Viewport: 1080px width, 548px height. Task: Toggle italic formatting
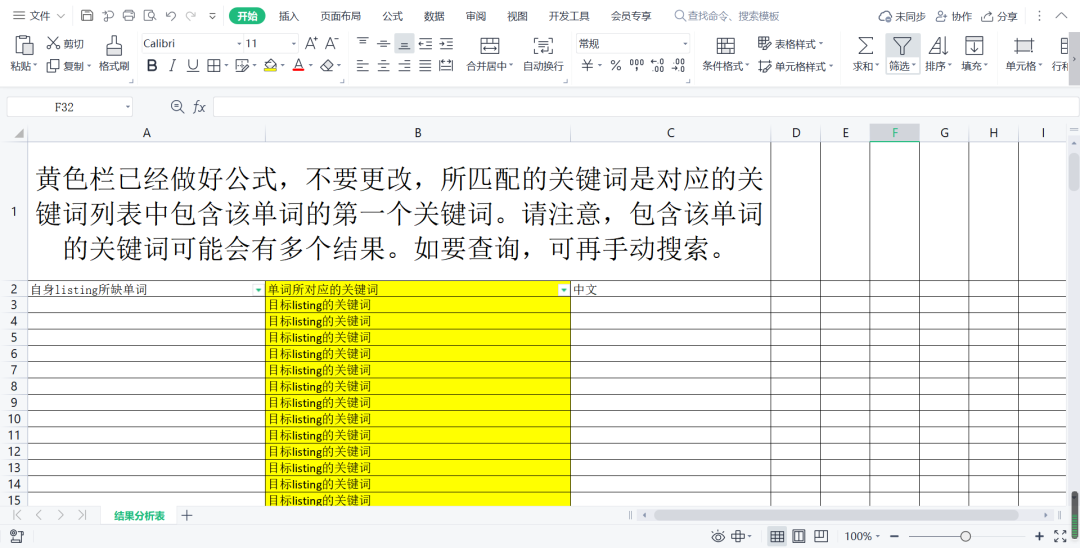point(172,65)
